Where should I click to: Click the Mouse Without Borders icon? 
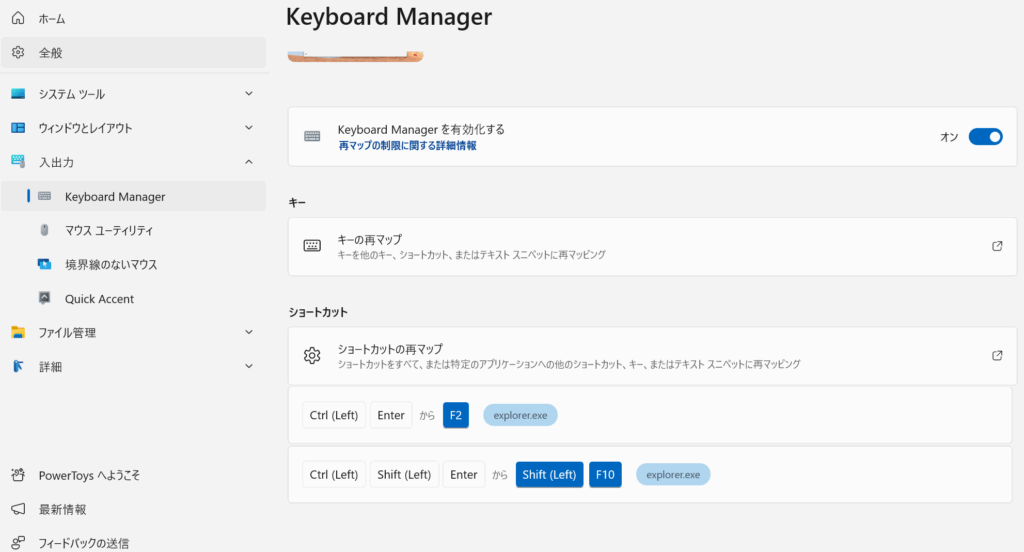(44, 265)
